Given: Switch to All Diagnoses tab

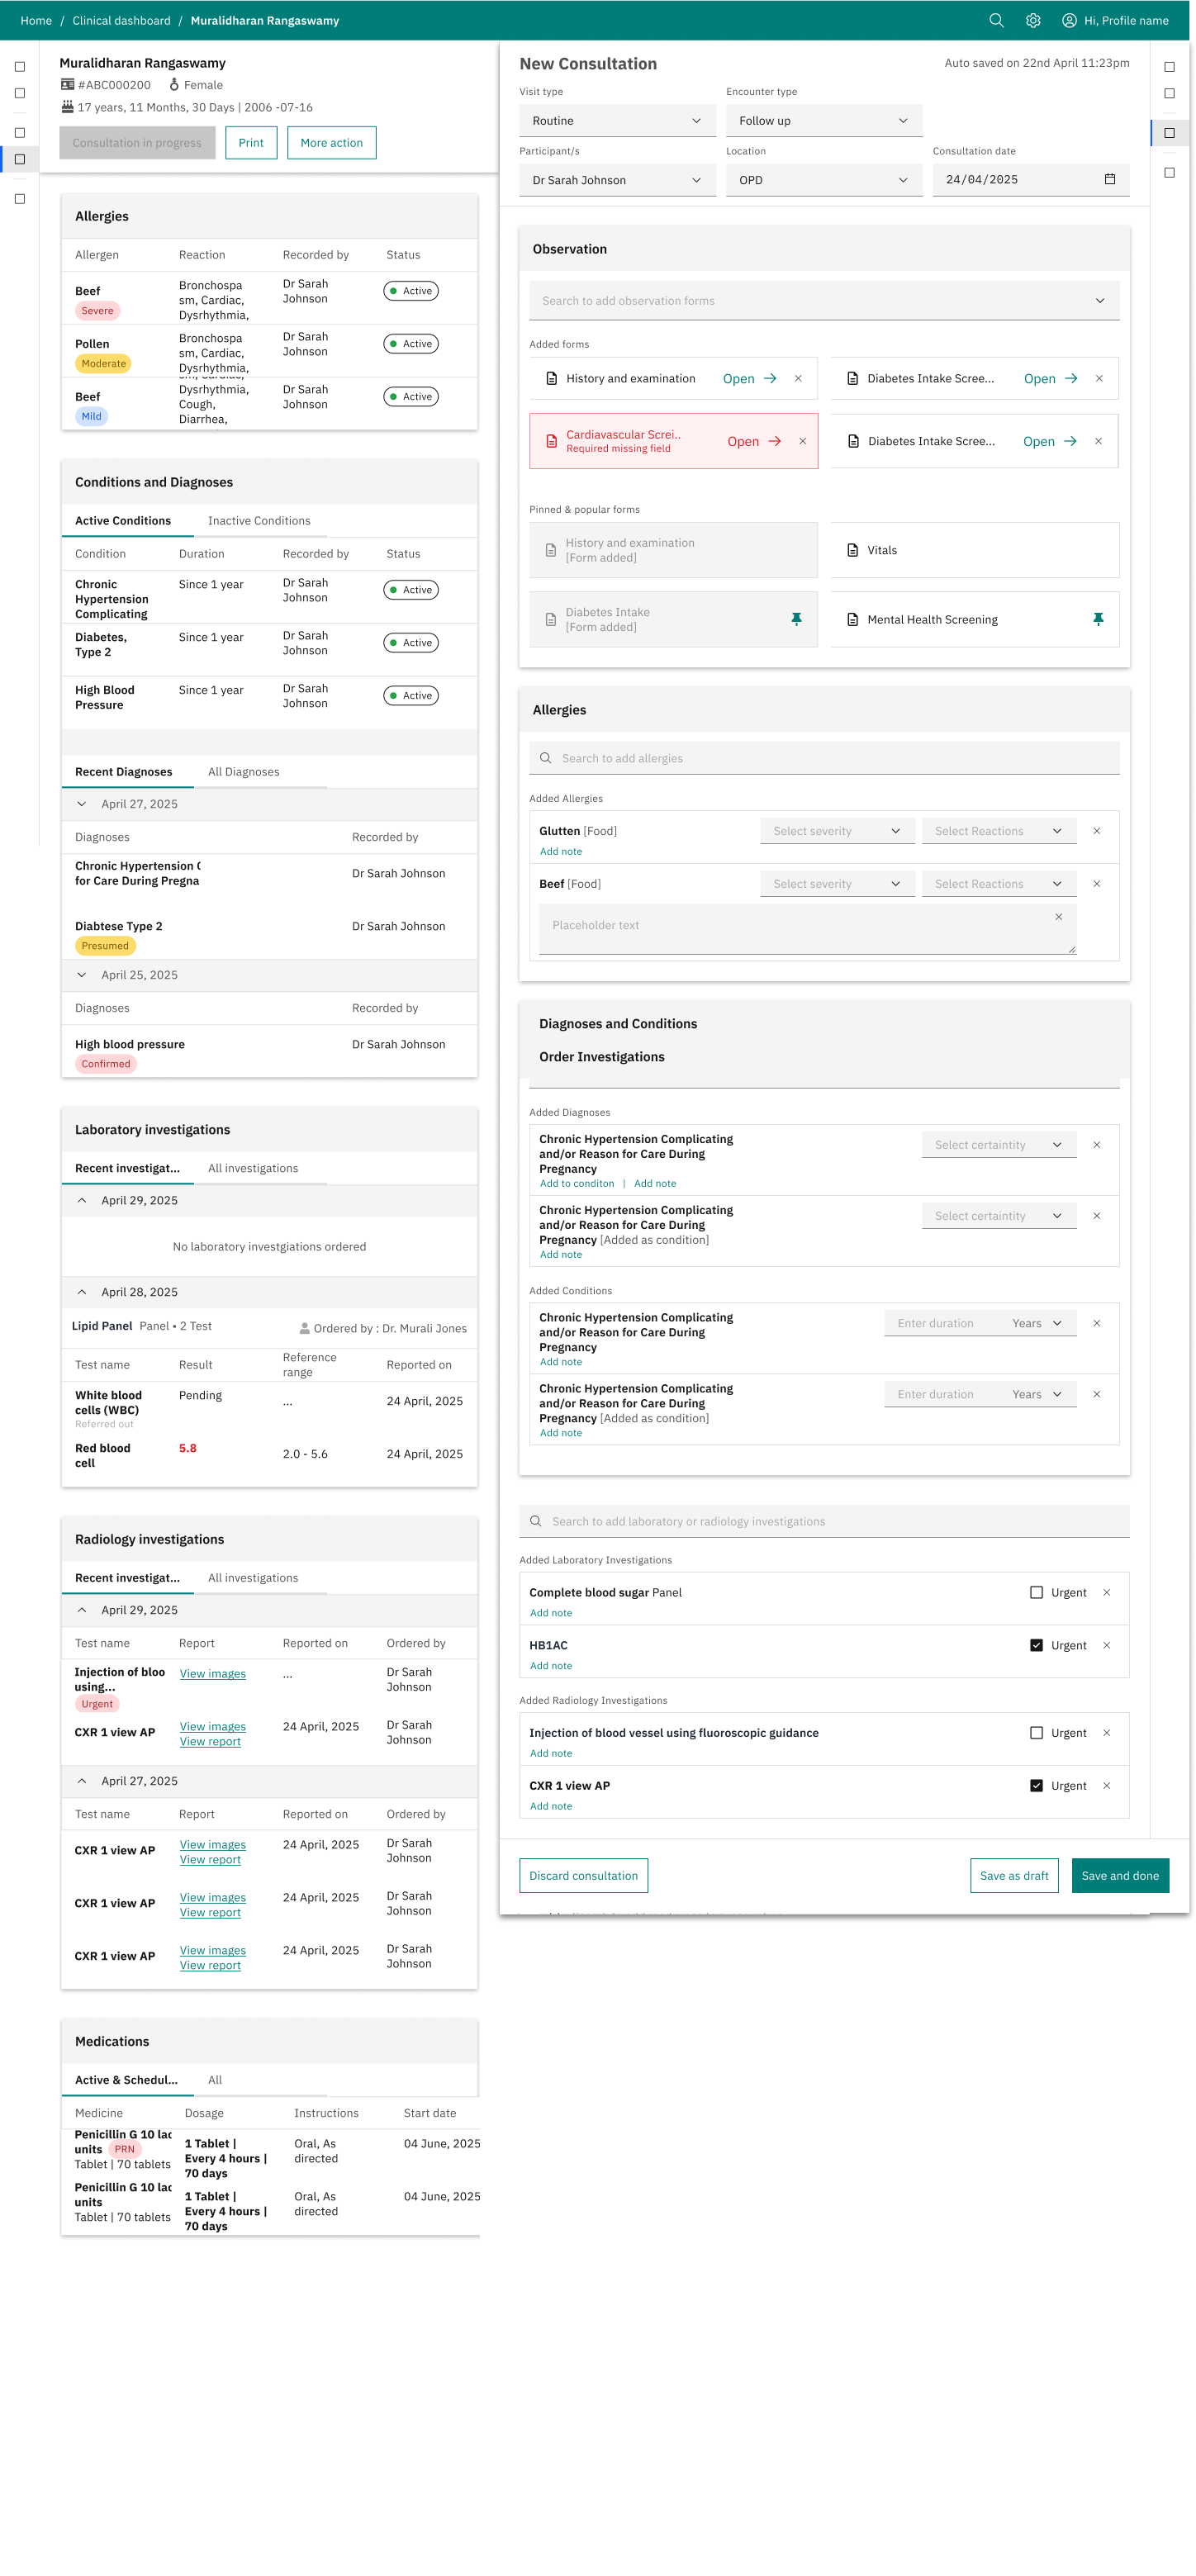Looking at the screenshot, I should (x=243, y=772).
